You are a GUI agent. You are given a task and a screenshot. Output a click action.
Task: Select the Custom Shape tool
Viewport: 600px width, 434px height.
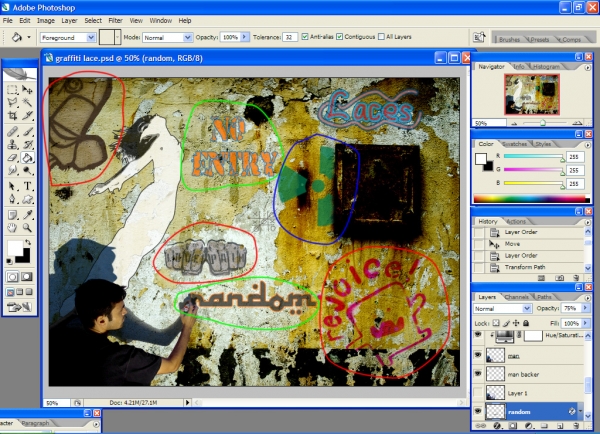point(27,199)
